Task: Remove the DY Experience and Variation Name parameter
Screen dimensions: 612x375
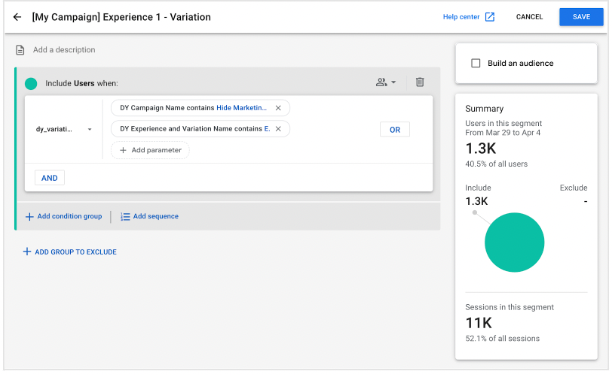Action: (x=278, y=129)
